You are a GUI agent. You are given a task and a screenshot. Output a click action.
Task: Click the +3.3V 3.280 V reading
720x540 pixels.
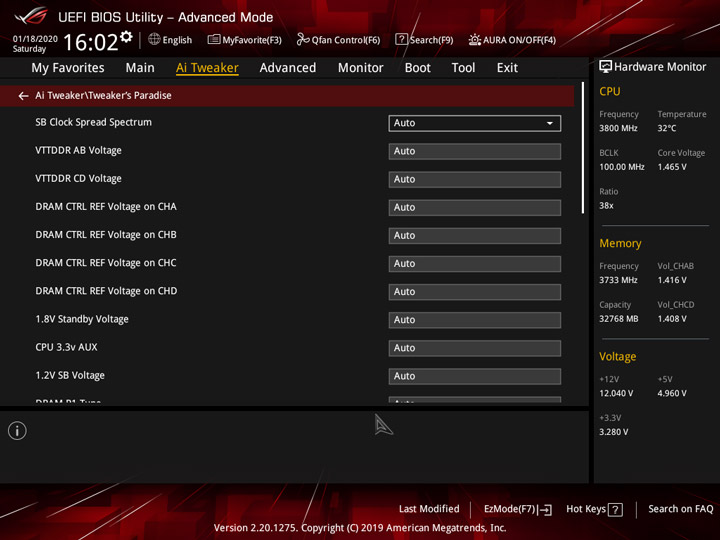[613, 432]
